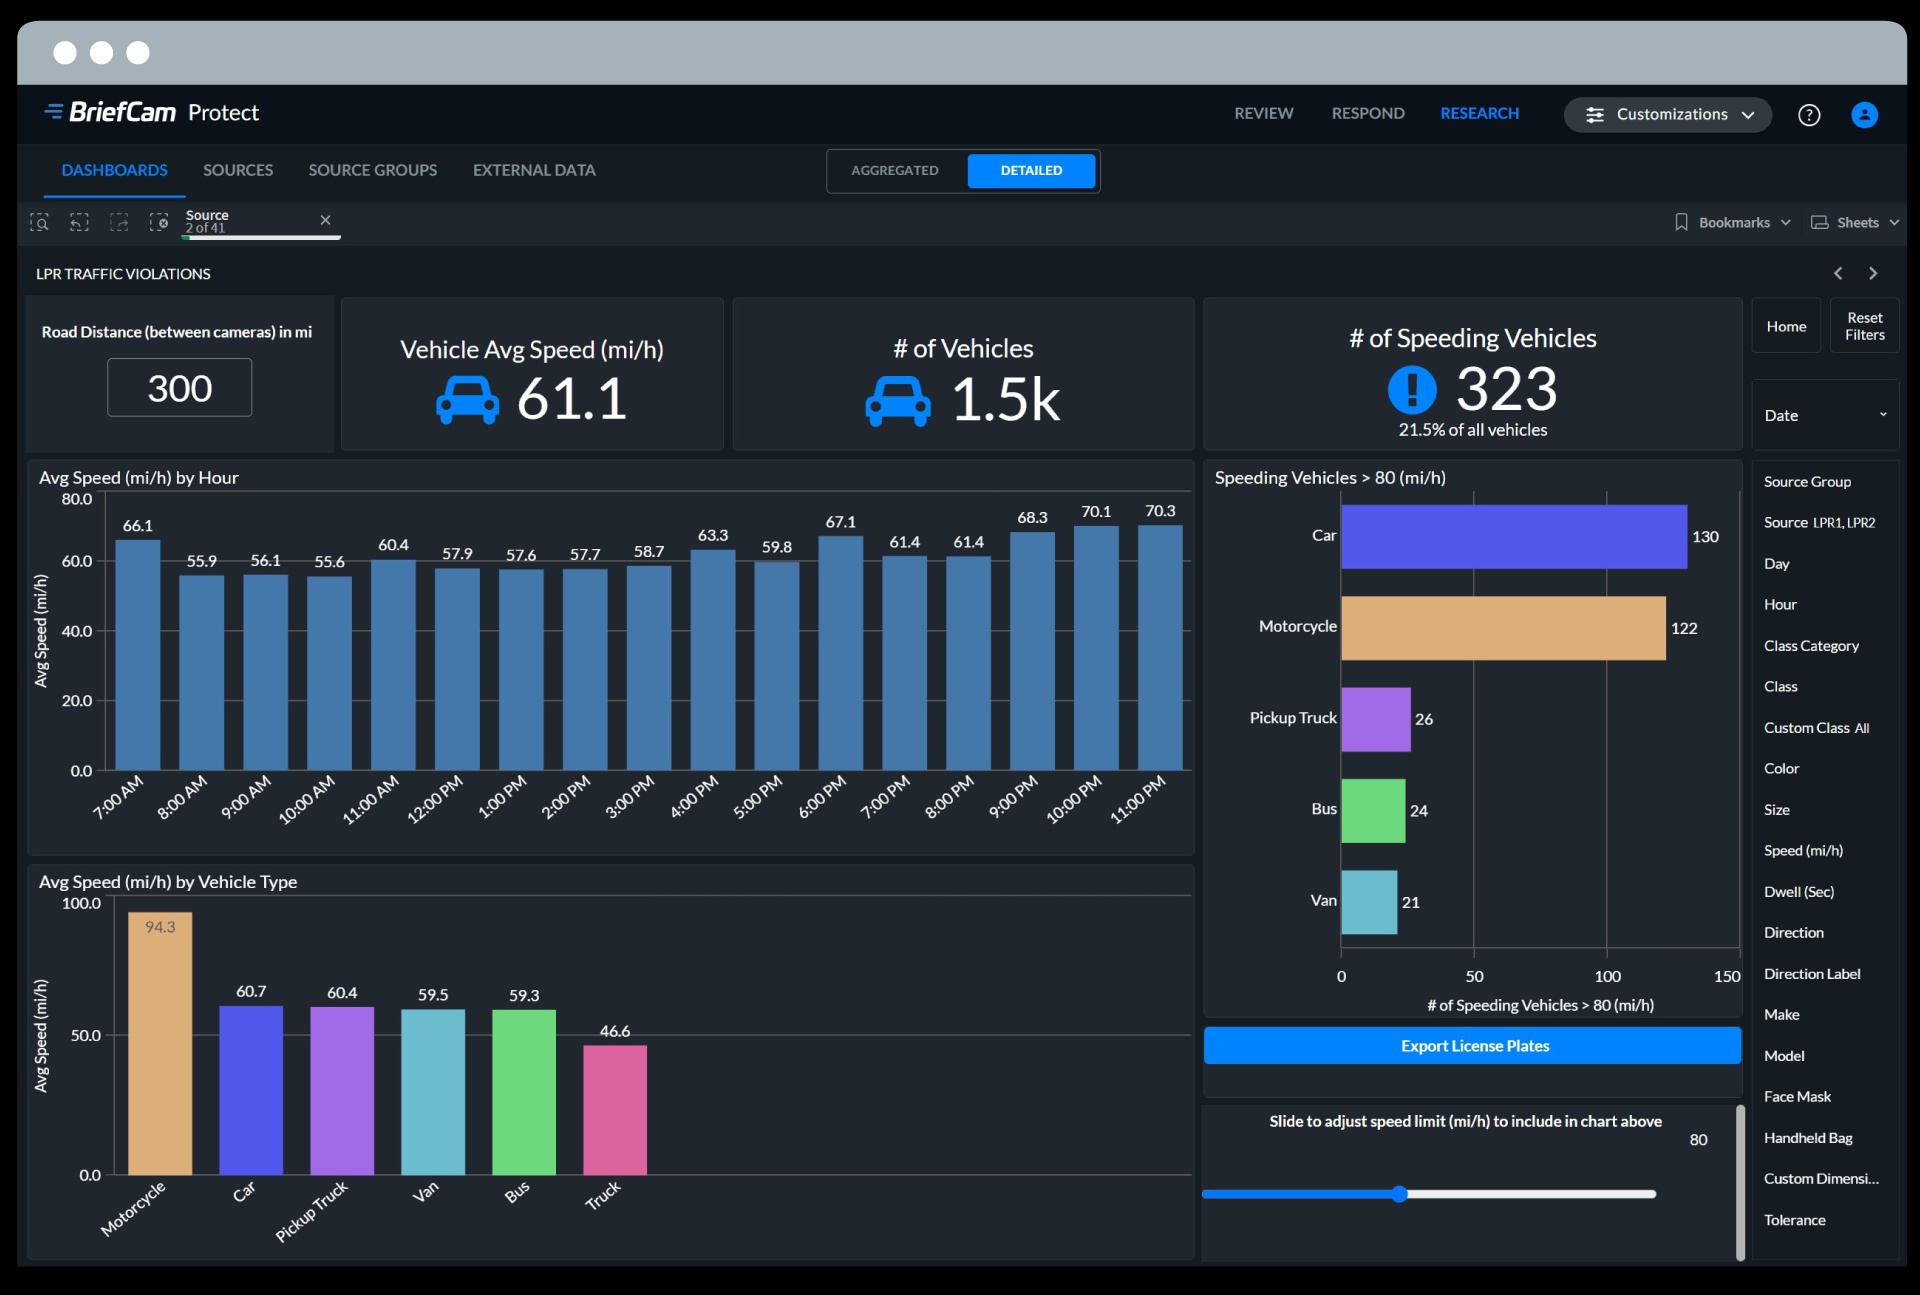Switch to Aggregated view
This screenshot has height=1295, width=1920.
tap(895, 171)
